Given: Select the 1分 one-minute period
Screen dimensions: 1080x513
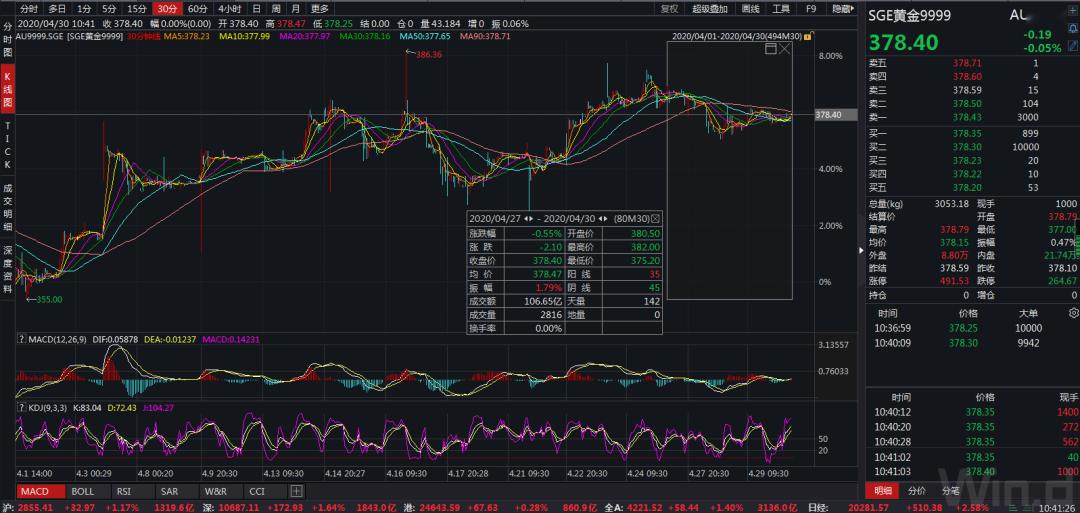Looking at the screenshot, I should pyautogui.click(x=84, y=9).
